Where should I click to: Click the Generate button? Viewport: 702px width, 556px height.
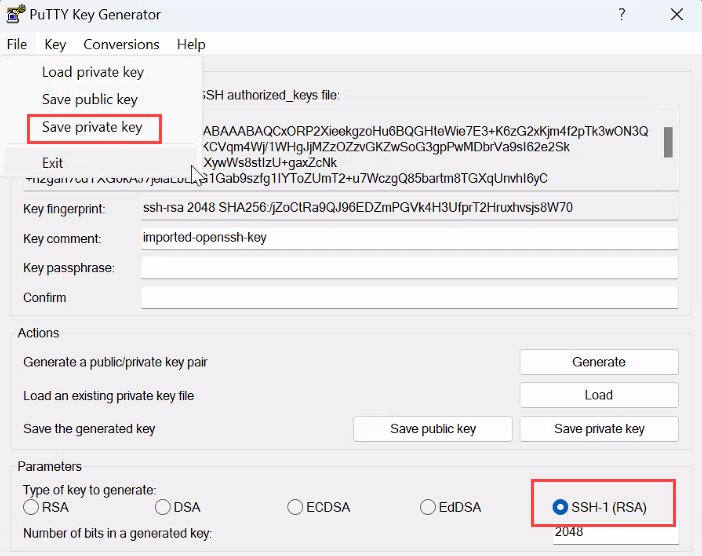[x=599, y=362]
